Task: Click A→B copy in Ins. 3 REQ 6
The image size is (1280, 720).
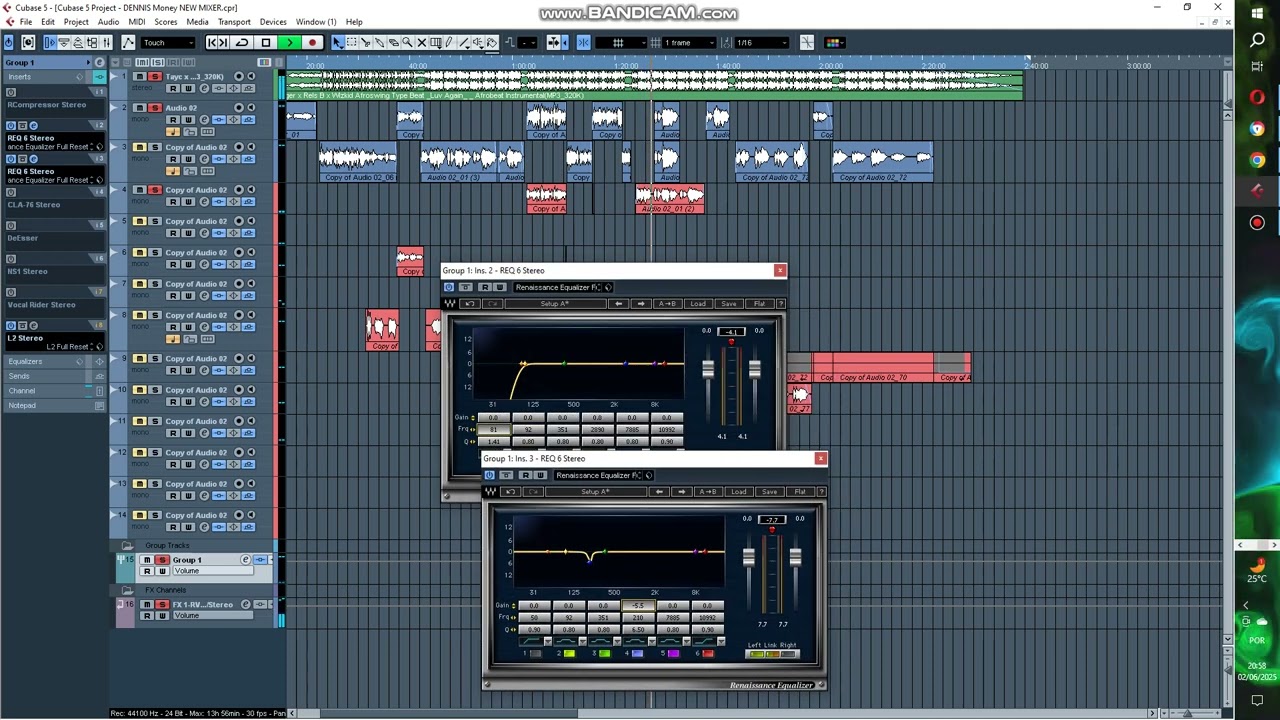Action: click(x=708, y=491)
